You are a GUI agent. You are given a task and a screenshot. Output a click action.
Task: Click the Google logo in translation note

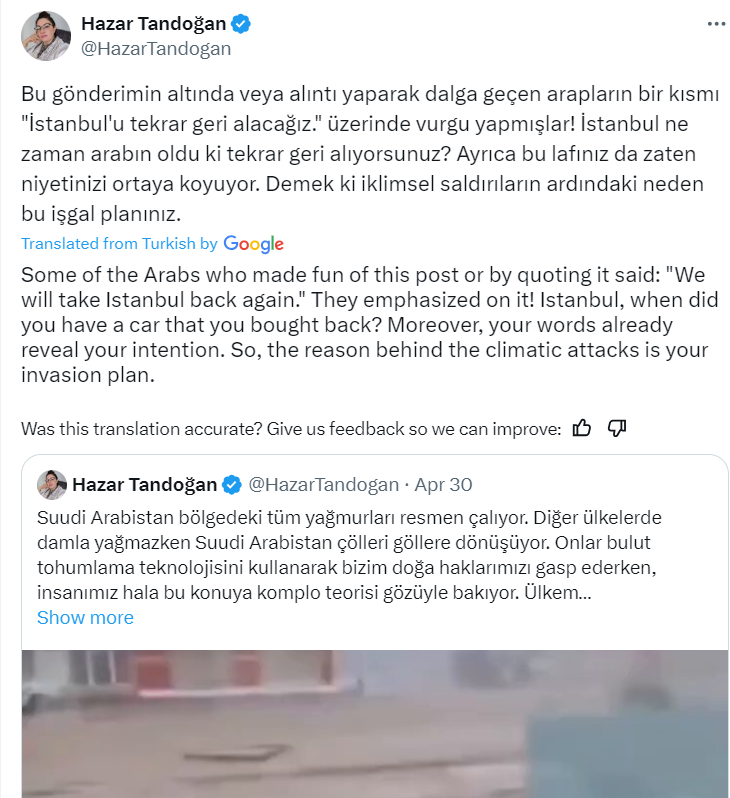pos(254,244)
